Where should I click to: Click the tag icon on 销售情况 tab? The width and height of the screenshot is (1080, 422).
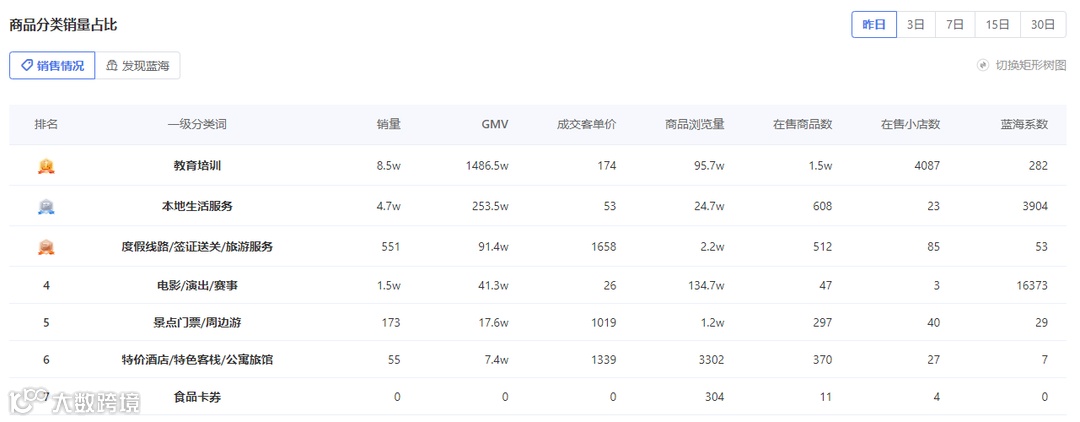tap(27, 65)
